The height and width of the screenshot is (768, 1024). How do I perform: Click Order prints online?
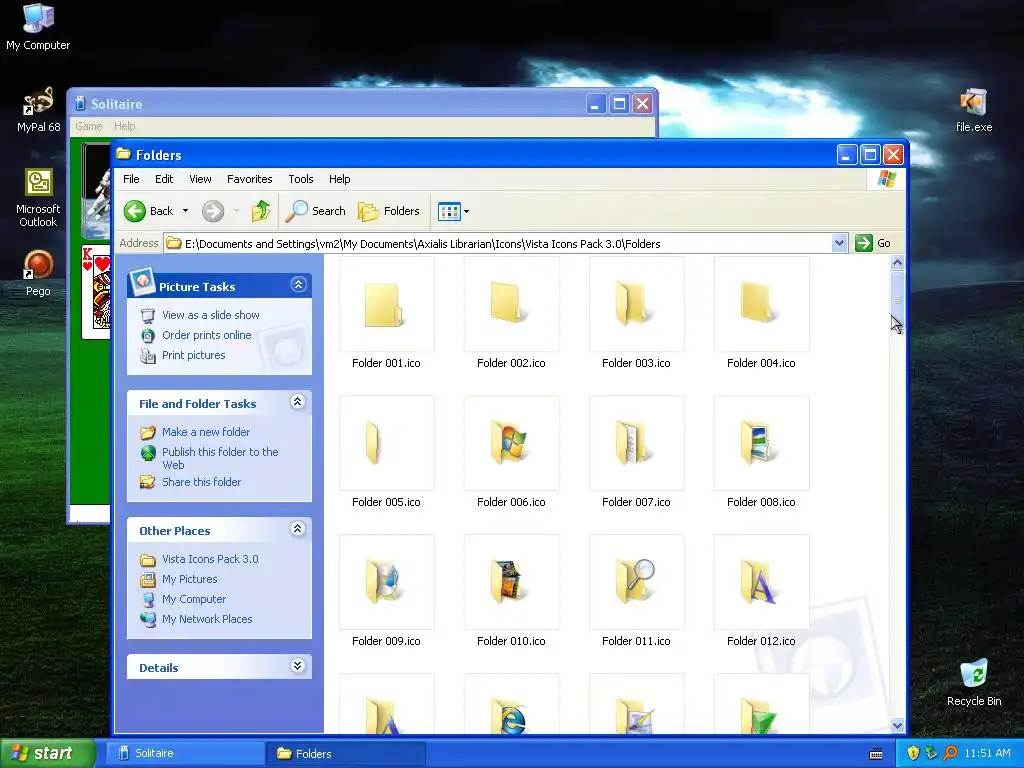point(206,335)
